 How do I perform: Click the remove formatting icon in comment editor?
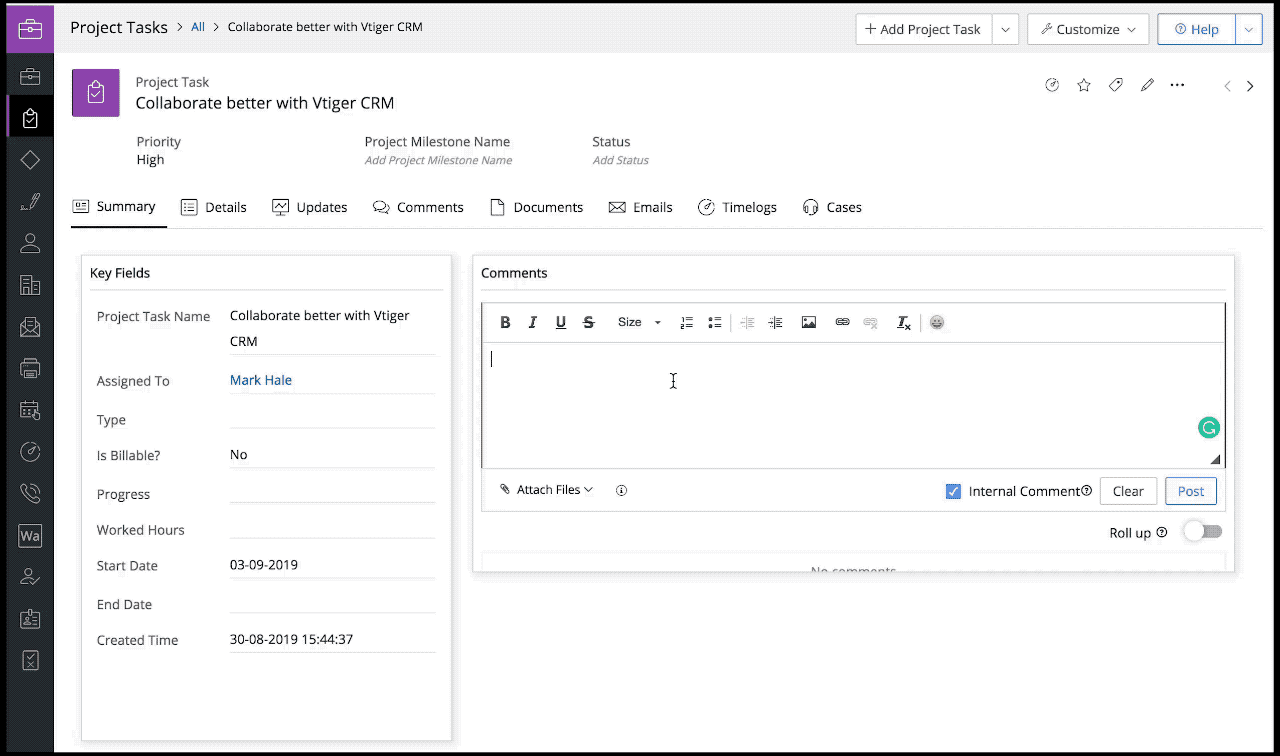coord(903,322)
